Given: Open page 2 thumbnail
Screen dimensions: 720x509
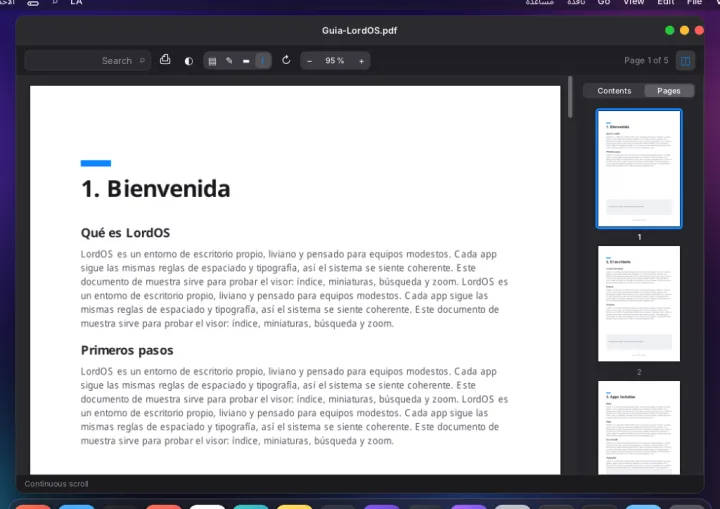Looking at the screenshot, I should [639, 304].
